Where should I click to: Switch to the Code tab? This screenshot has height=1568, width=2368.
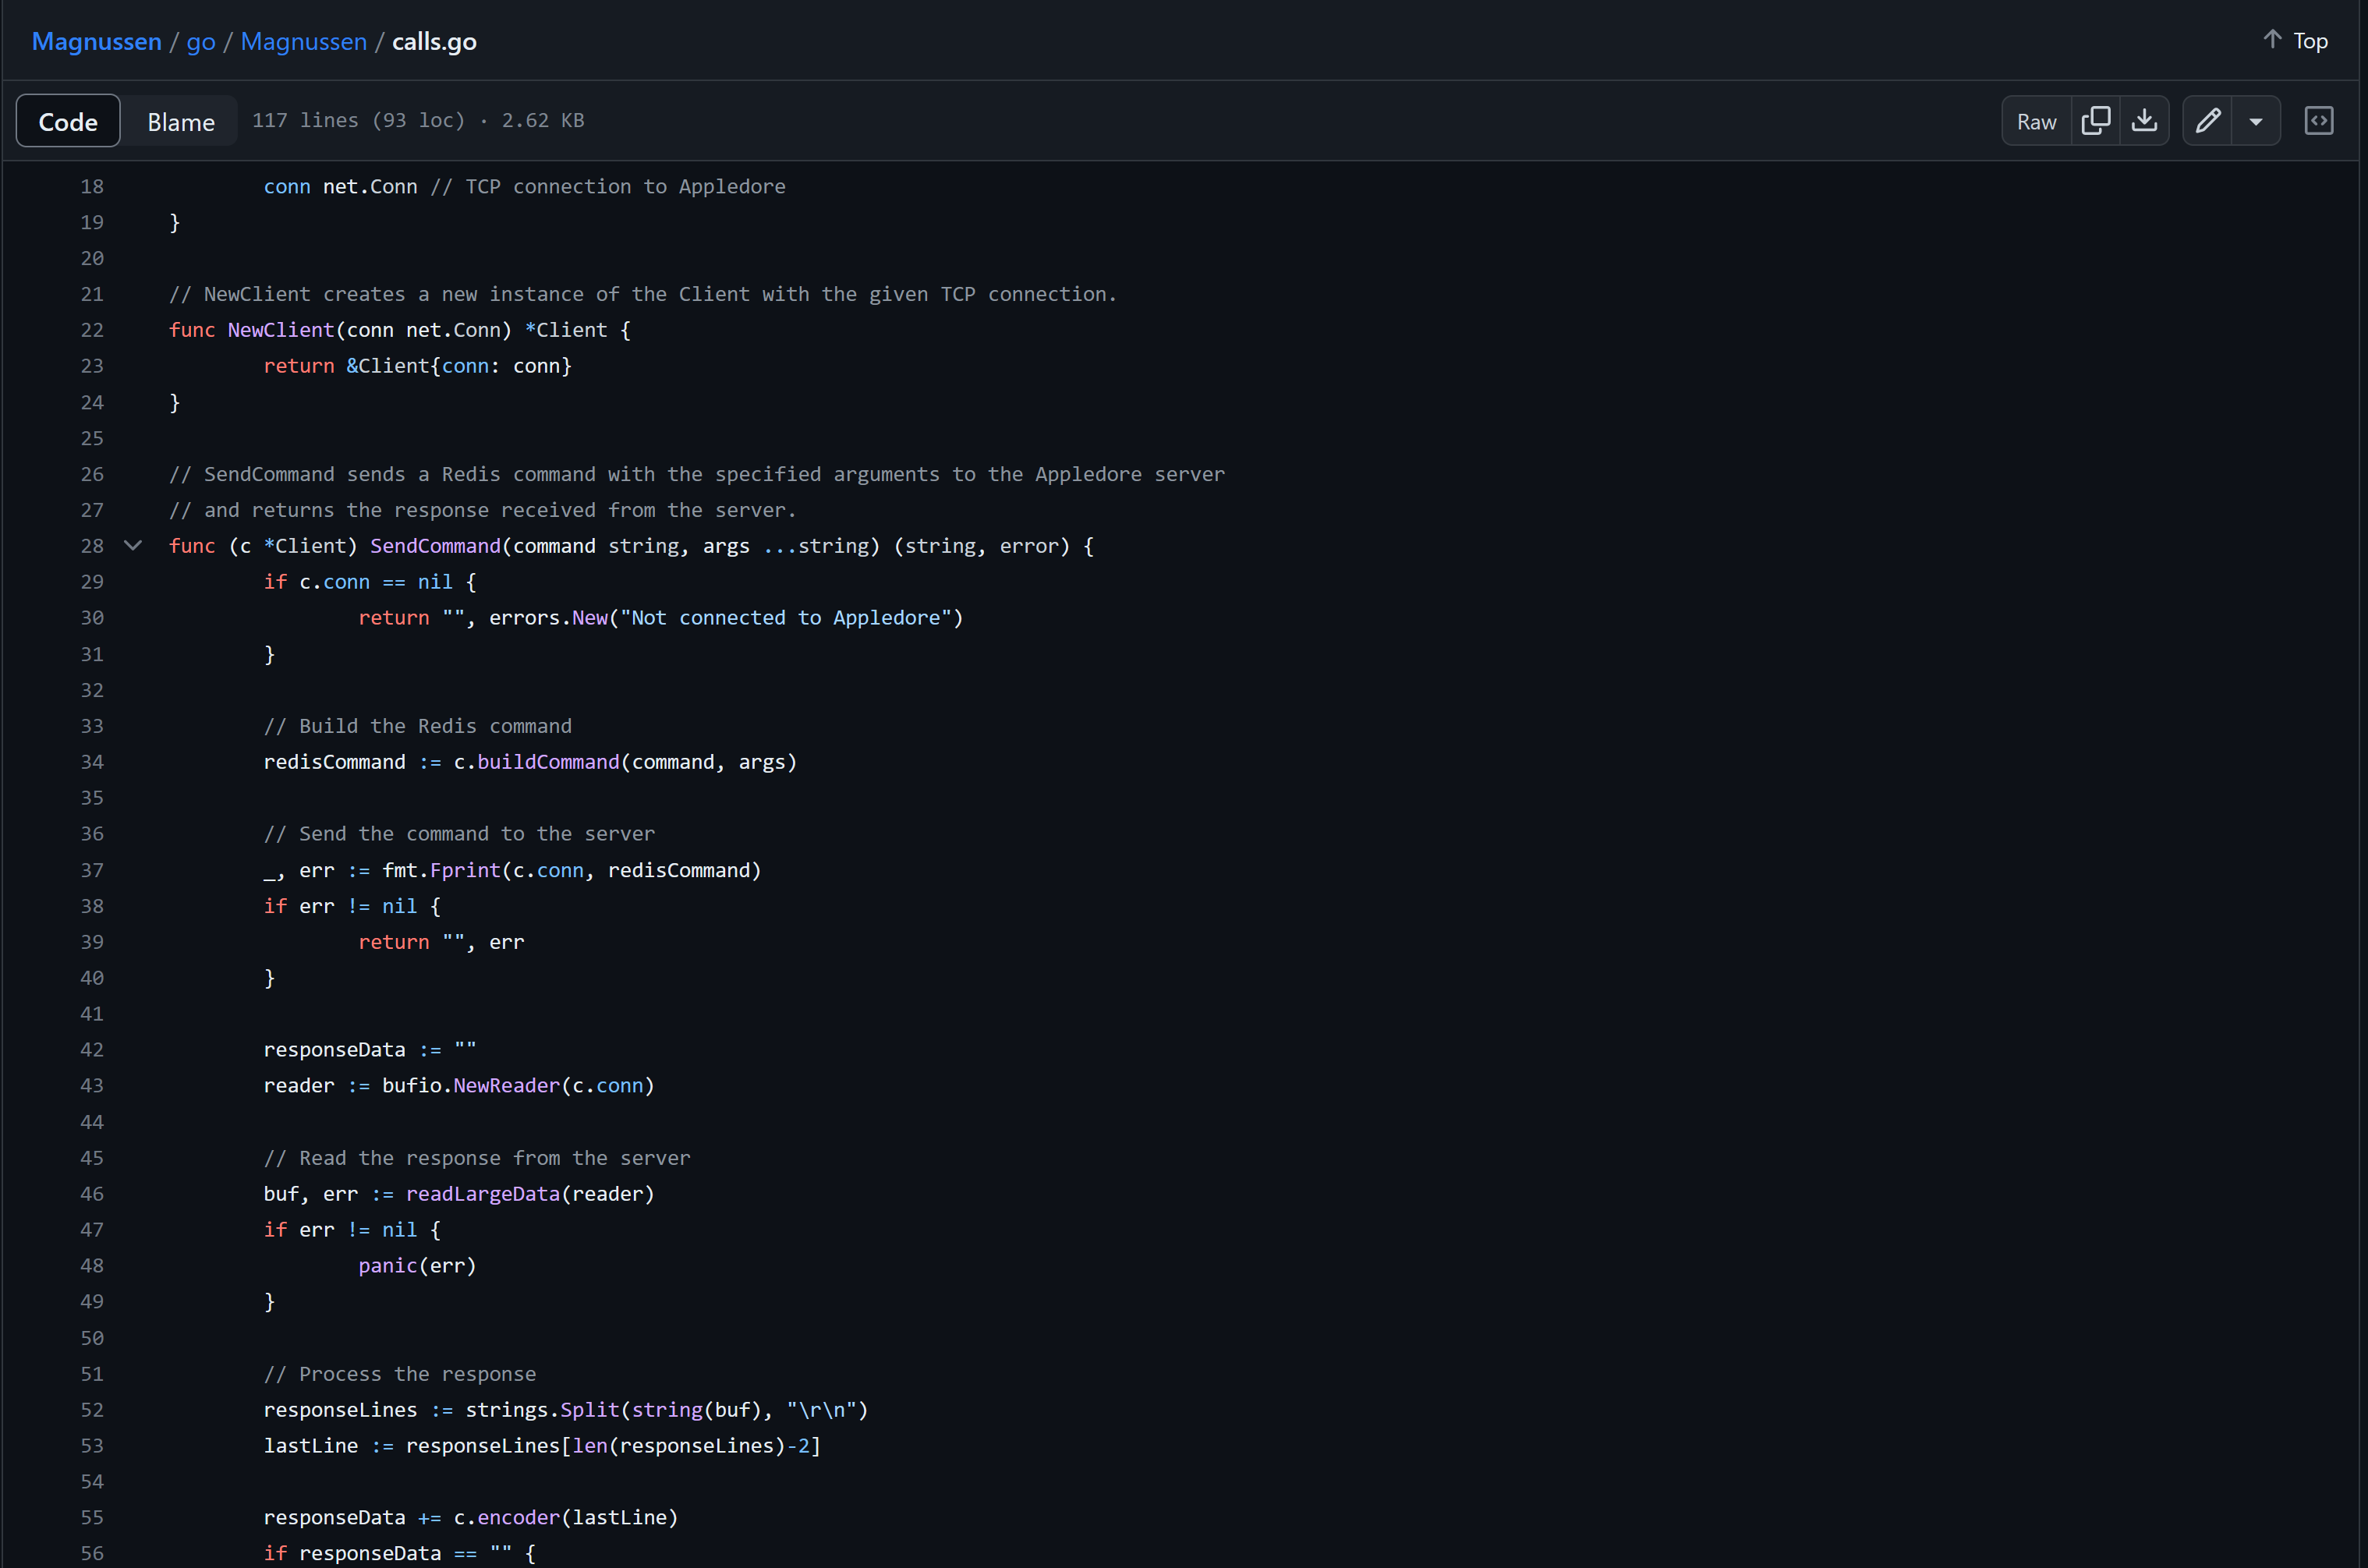pos(68,121)
